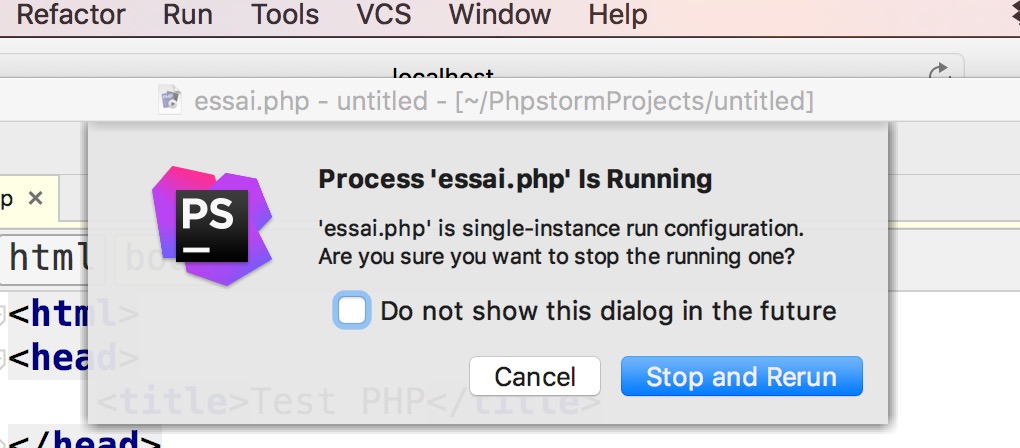Open the Refactor menu
Viewport: 1020px width, 448px height.
point(71,14)
